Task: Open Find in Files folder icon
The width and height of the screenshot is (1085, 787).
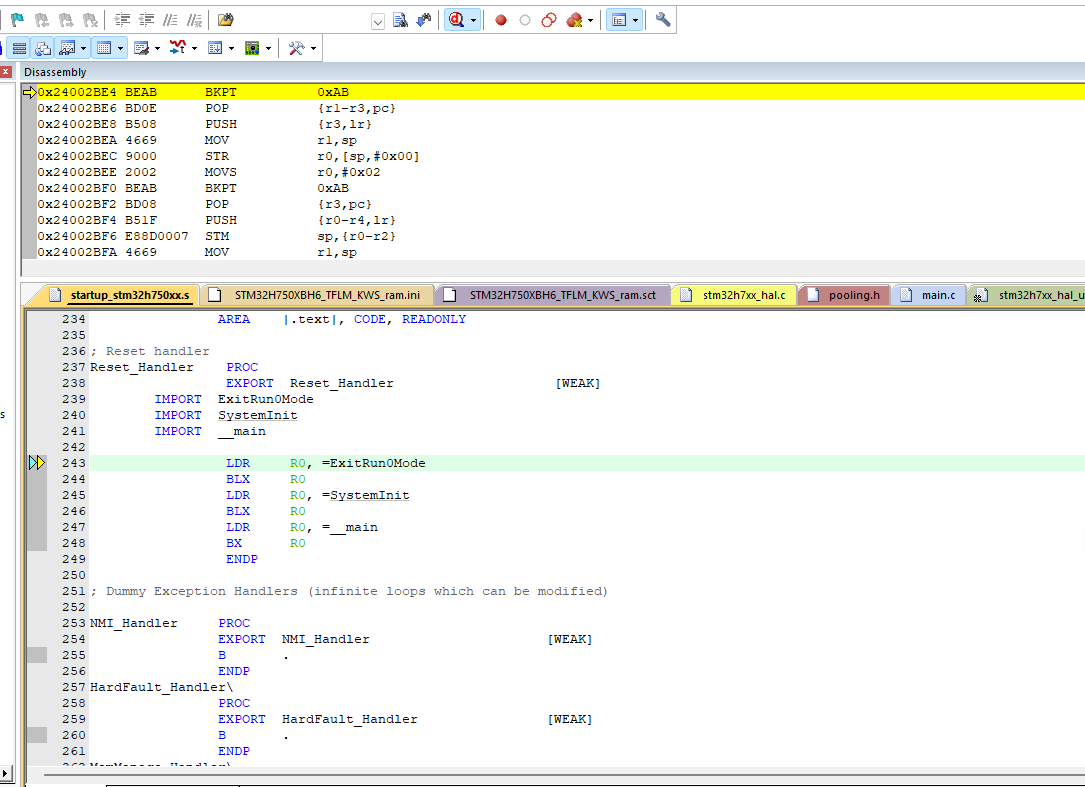Action: point(226,20)
